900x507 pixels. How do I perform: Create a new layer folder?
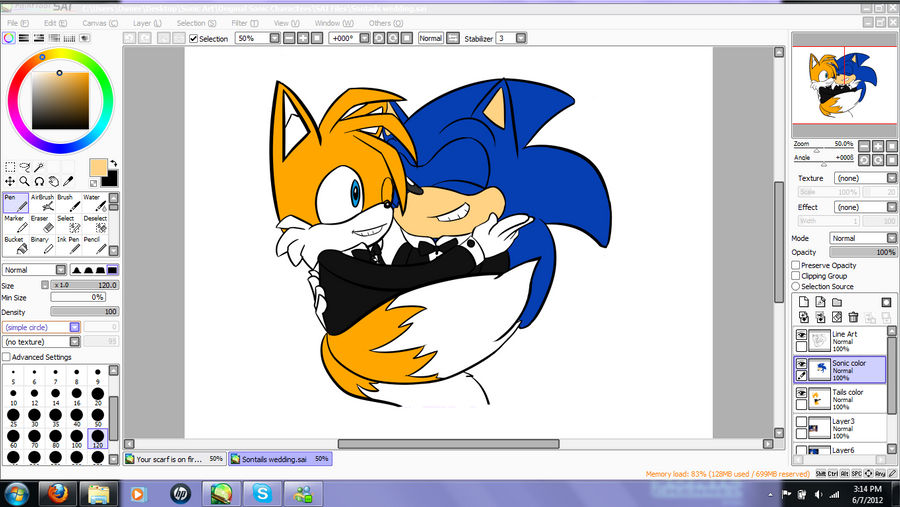(837, 302)
